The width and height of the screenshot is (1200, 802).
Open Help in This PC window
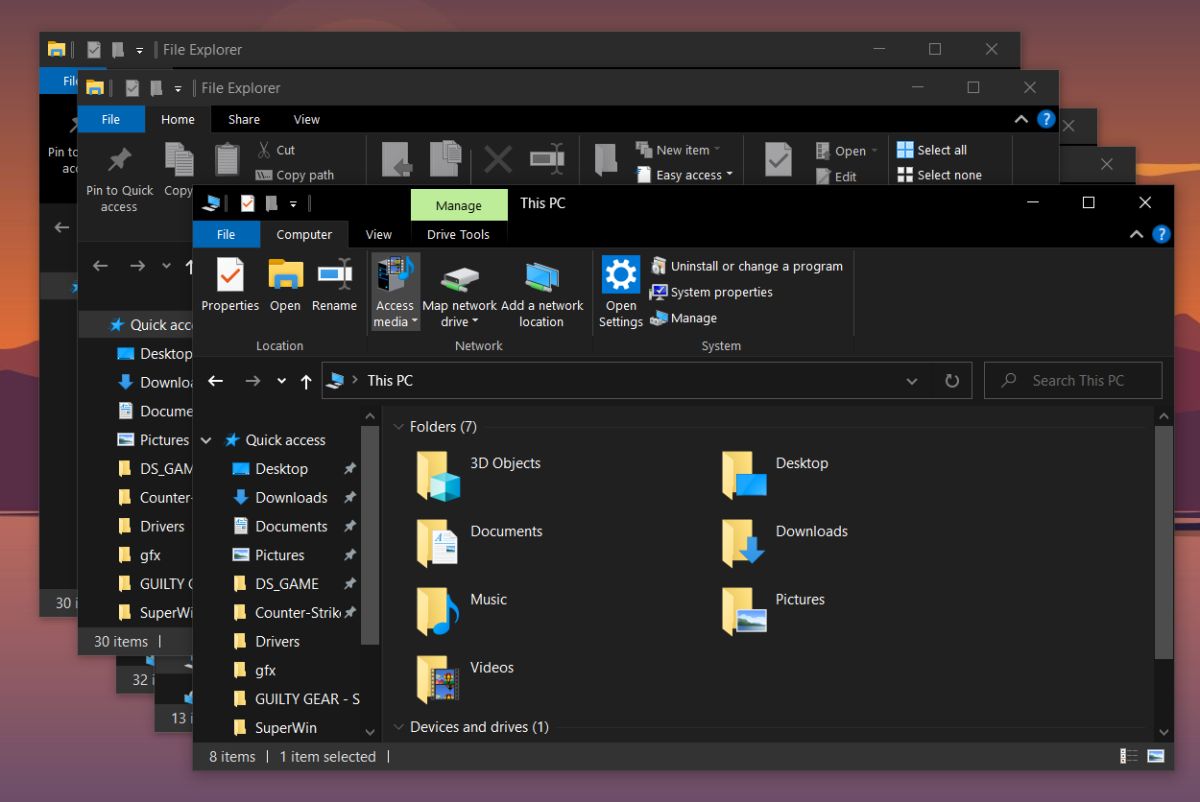click(1161, 234)
